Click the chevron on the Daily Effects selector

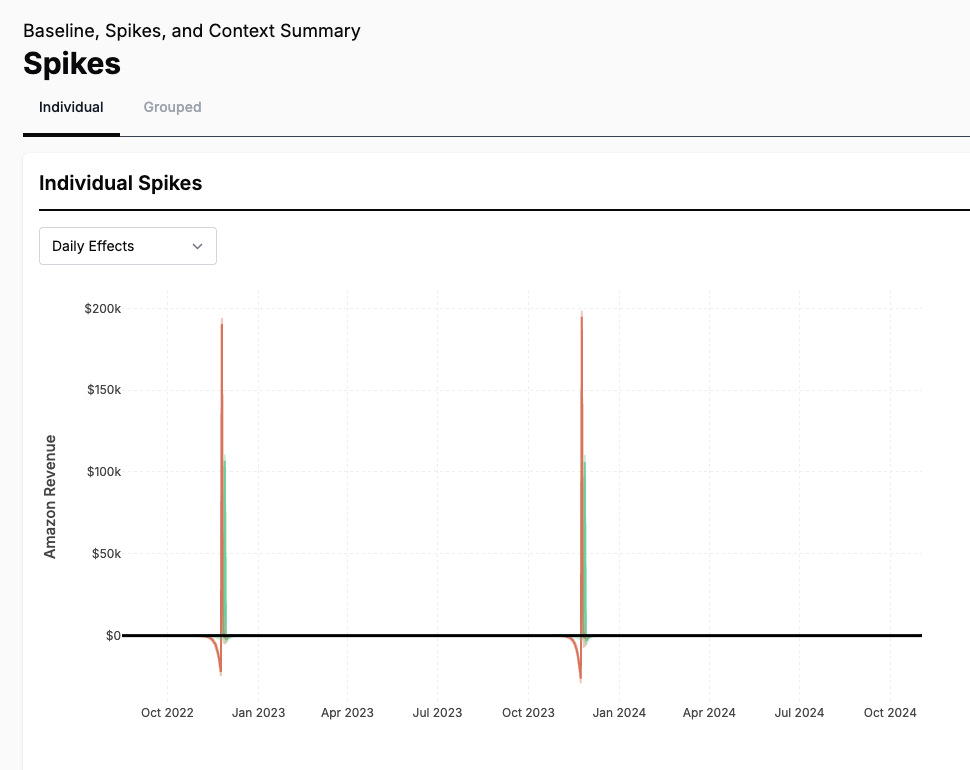(198, 245)
